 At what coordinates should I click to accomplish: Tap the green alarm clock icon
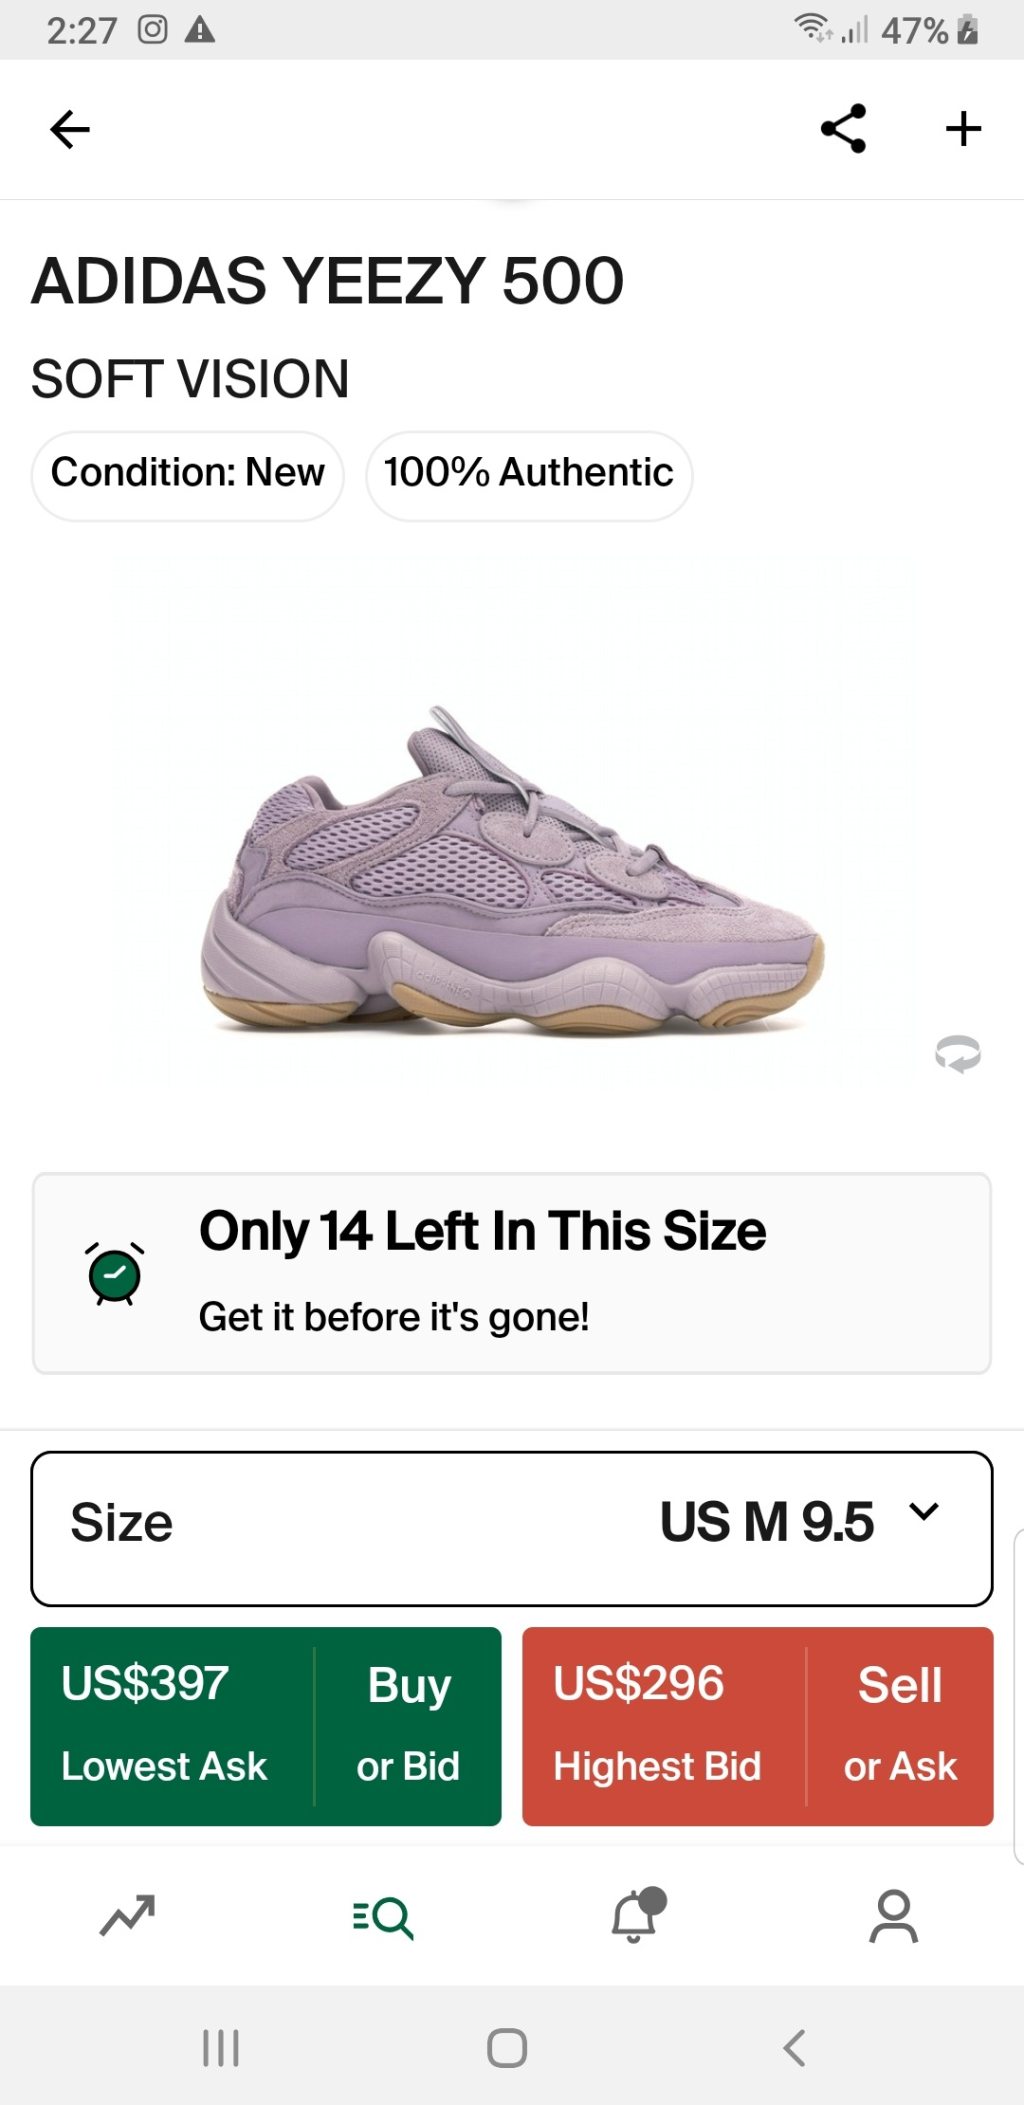point(115,1274)
